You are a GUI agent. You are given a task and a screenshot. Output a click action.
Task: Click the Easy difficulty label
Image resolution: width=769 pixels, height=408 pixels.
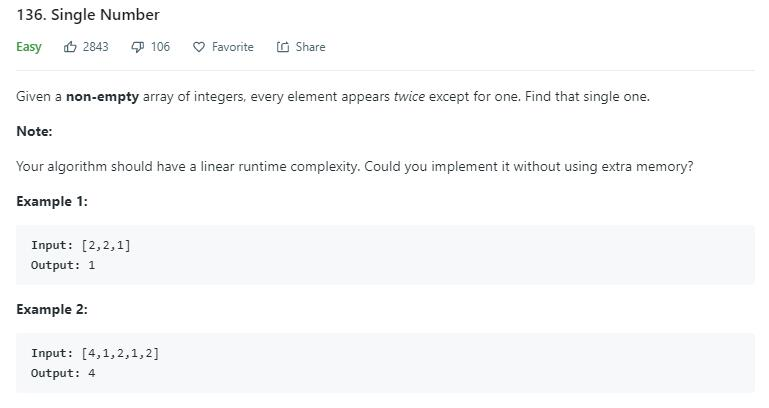(29, 47)
